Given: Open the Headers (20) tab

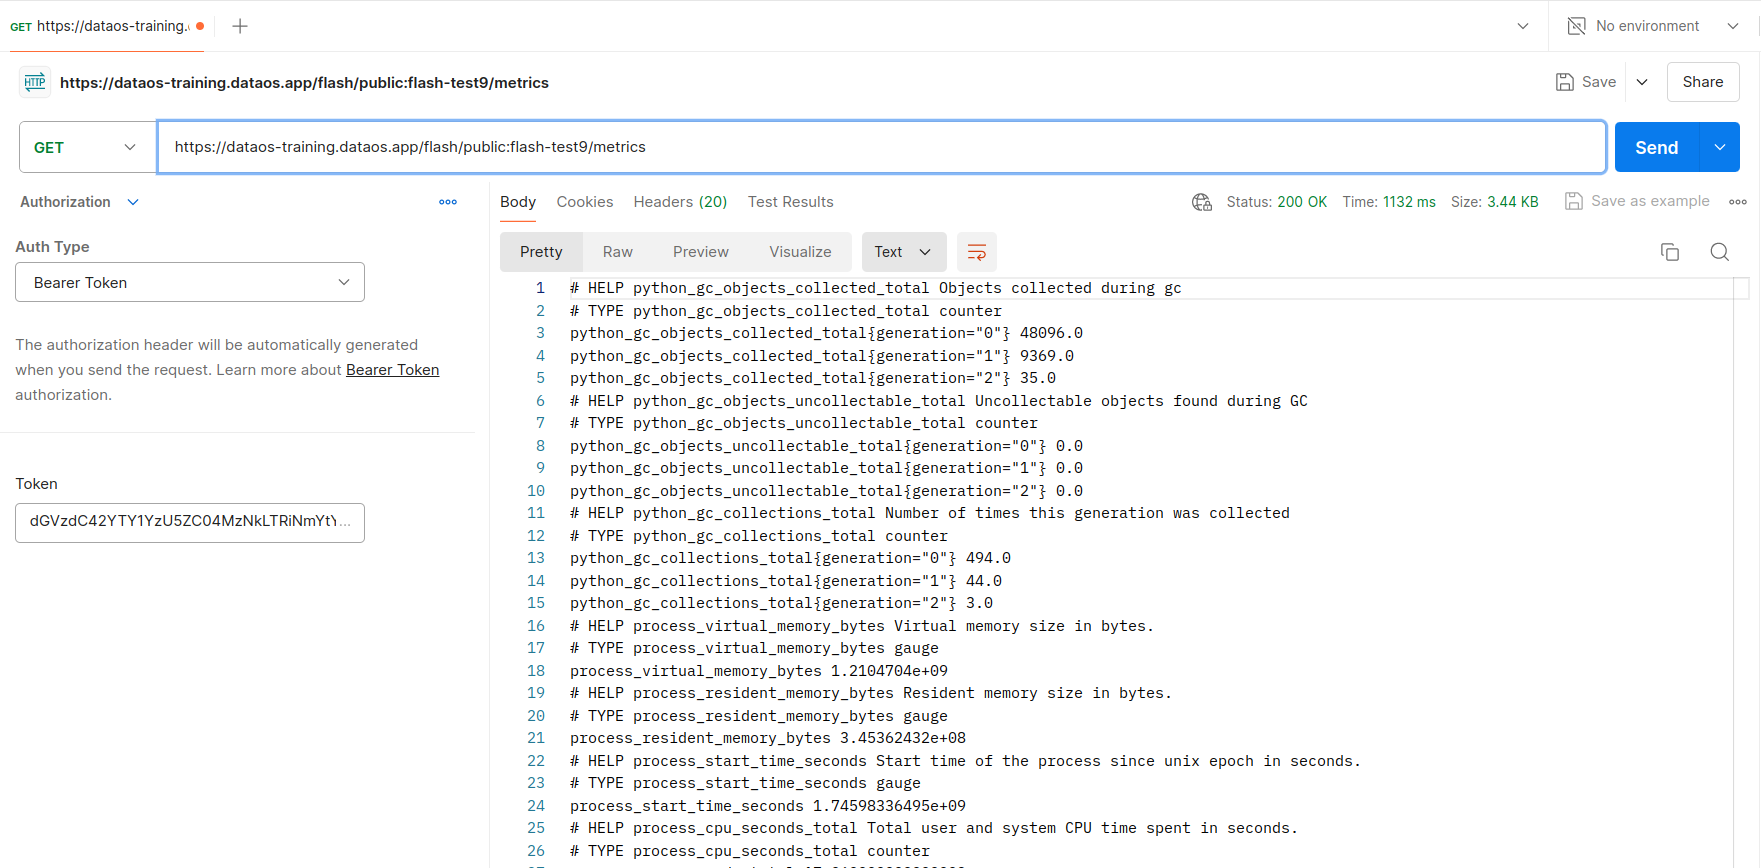Looking at the screenshot, I should [x=680, y=202].
